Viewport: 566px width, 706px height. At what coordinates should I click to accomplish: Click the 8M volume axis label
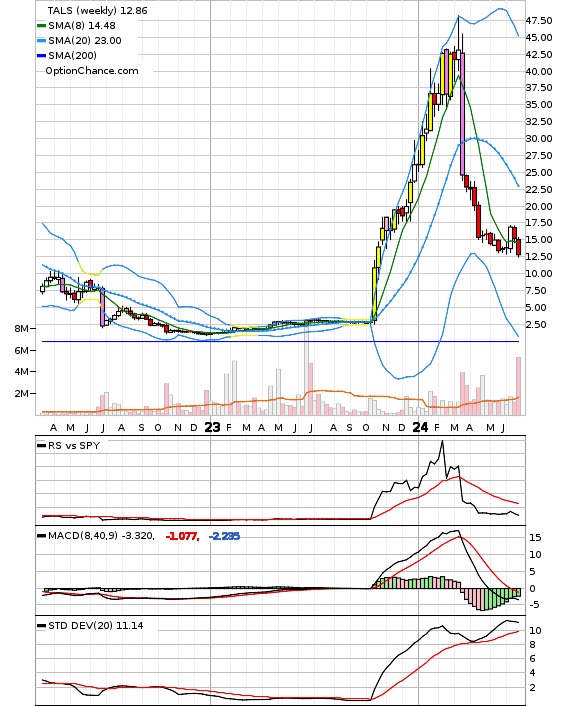click(21, 328)
